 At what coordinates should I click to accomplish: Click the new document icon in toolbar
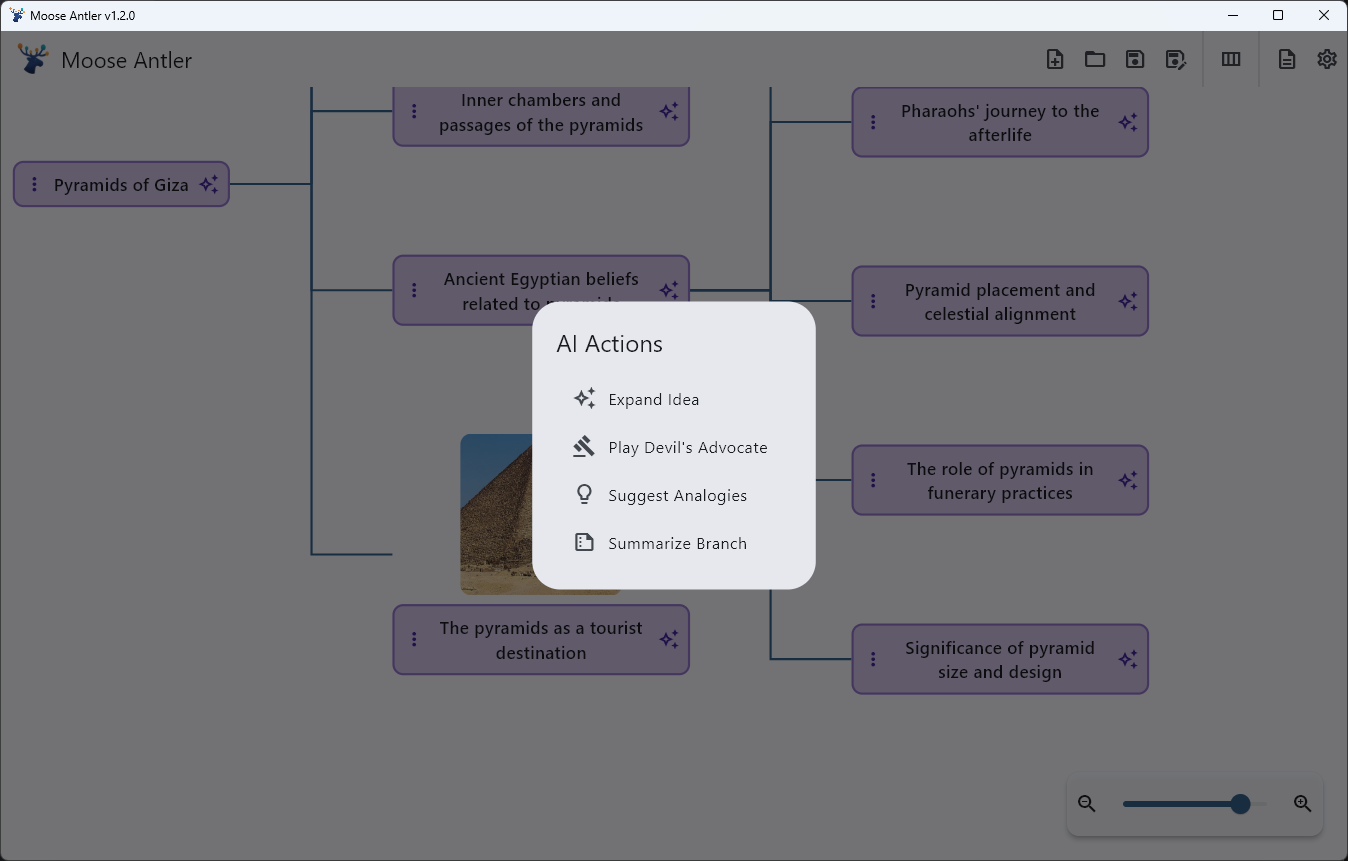pos(1055,60)
